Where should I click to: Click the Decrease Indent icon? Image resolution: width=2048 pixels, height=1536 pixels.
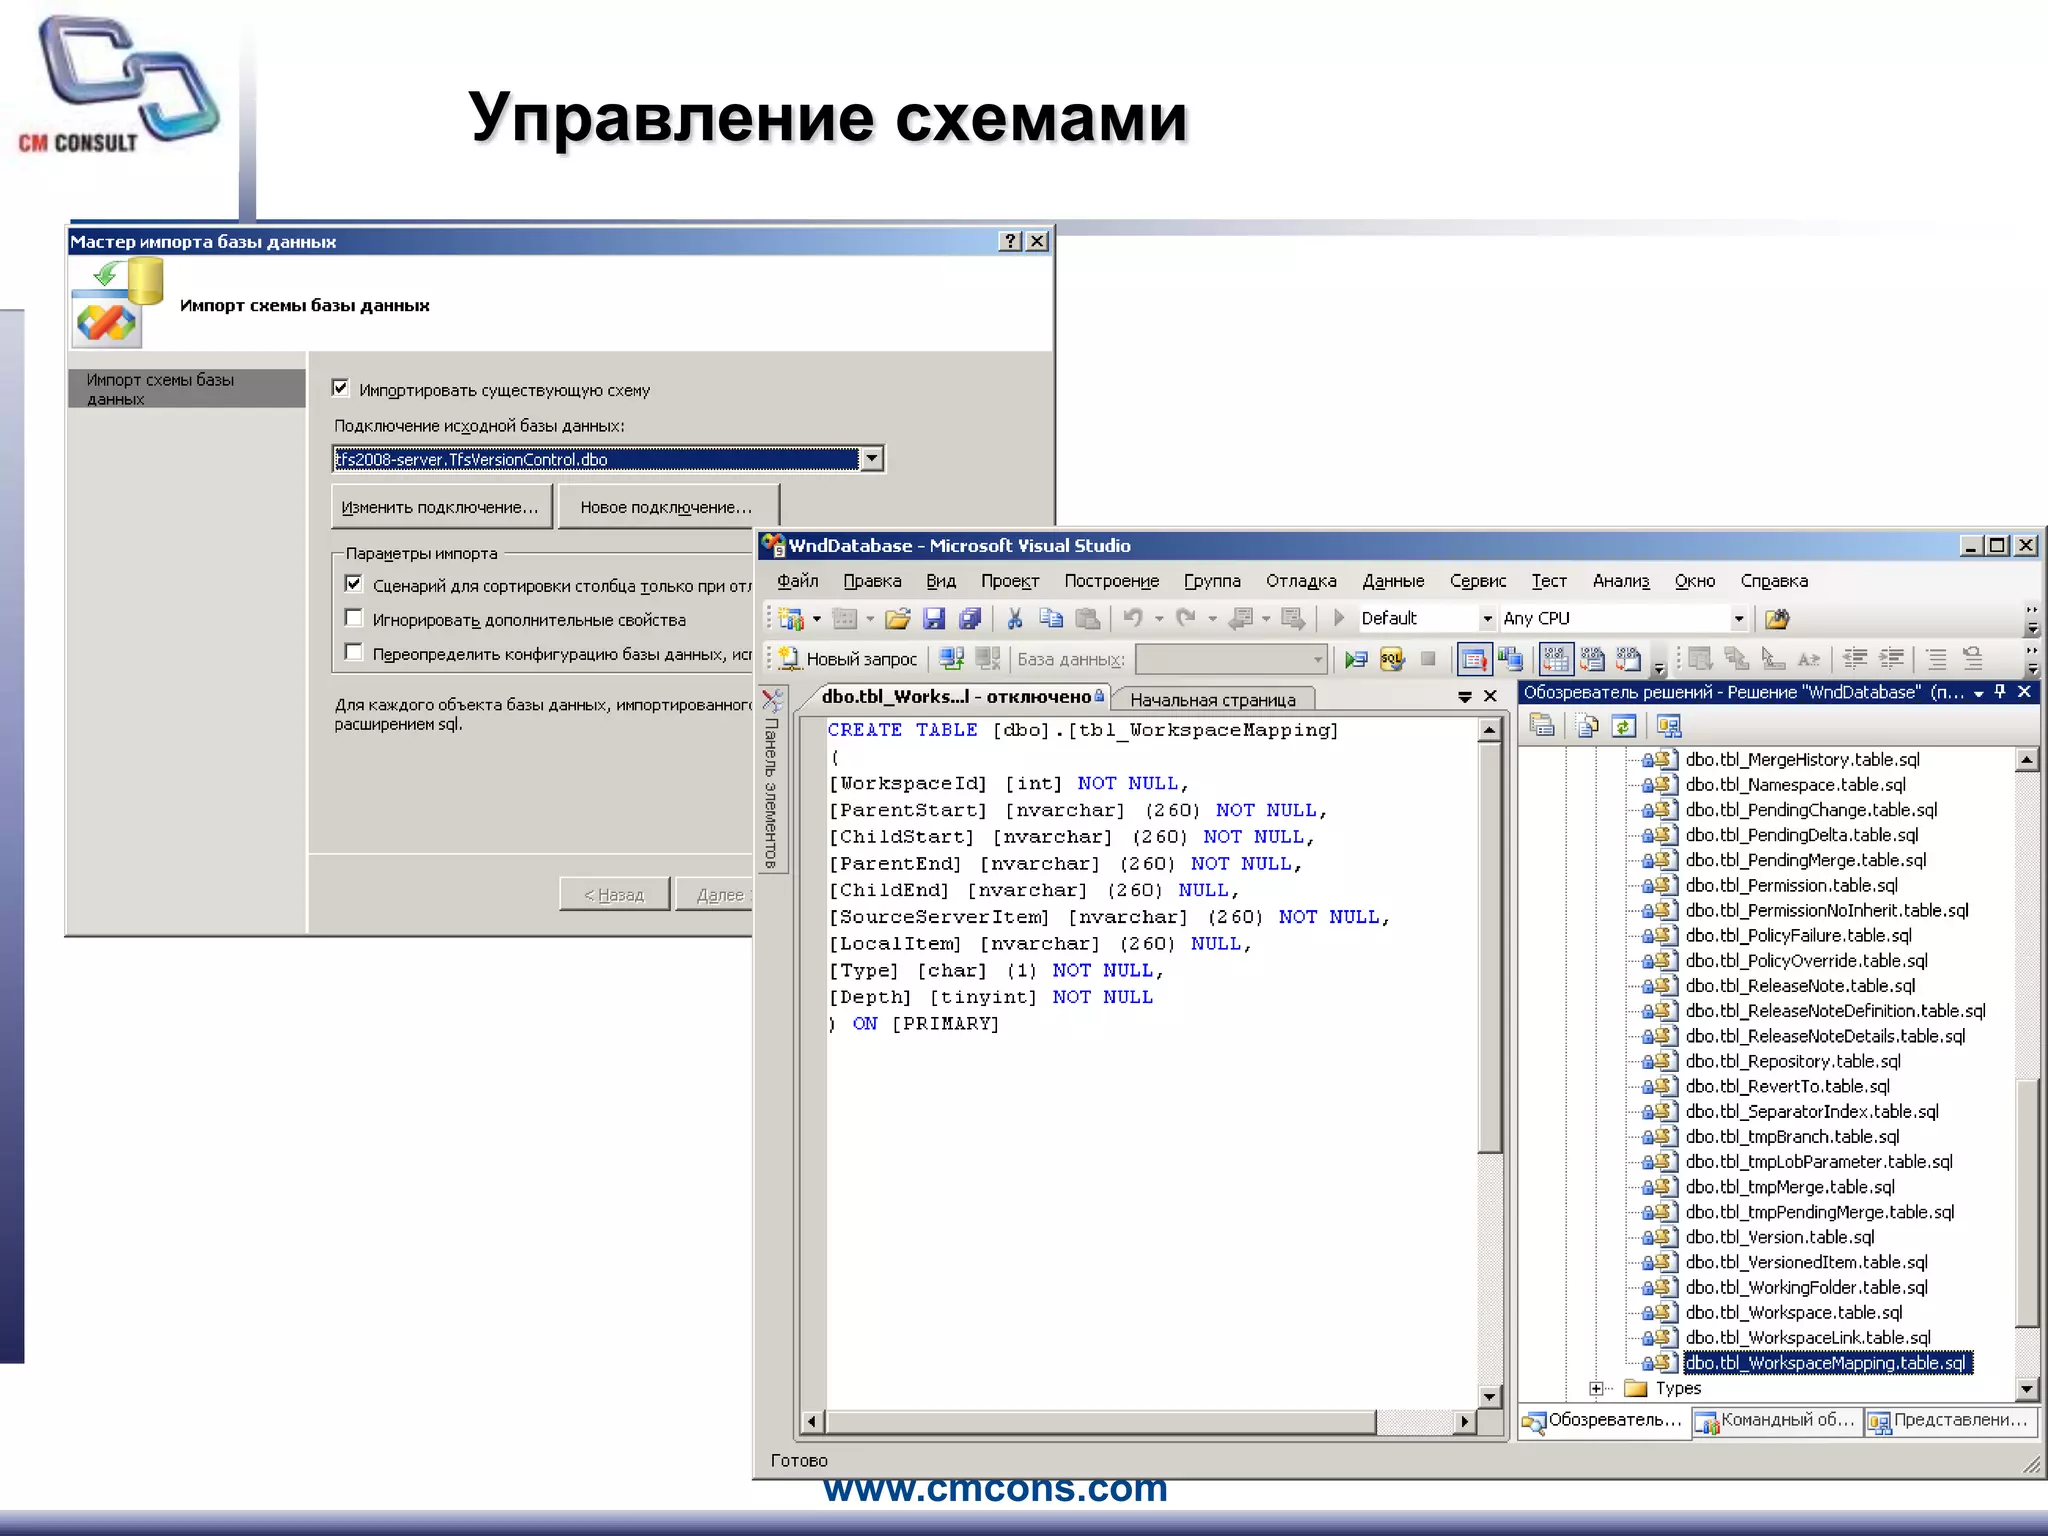click(1855, 659)
